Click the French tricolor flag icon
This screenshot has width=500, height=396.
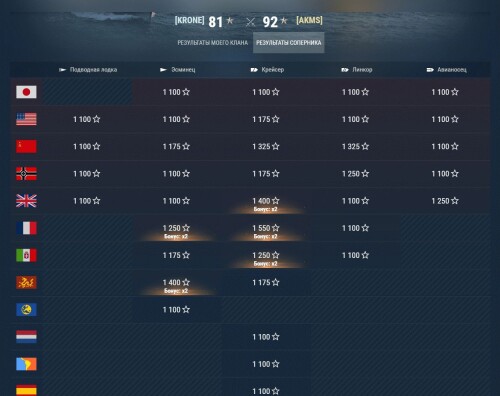pyautogui.click(x=26, y=228)
